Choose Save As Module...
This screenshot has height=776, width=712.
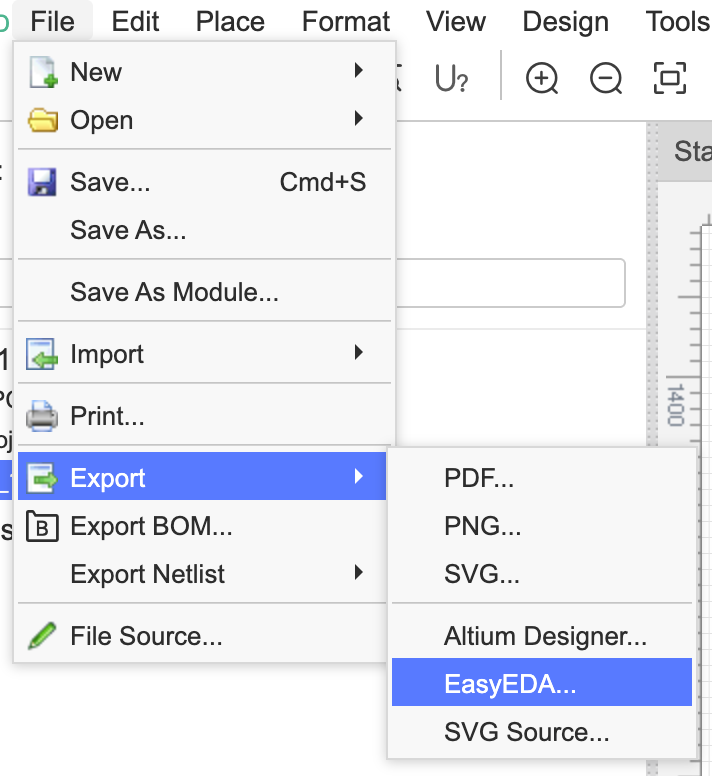click(174, 293)
